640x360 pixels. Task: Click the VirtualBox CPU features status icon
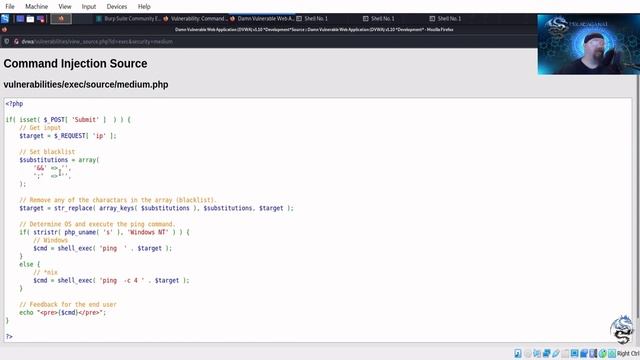click(593, 353)
